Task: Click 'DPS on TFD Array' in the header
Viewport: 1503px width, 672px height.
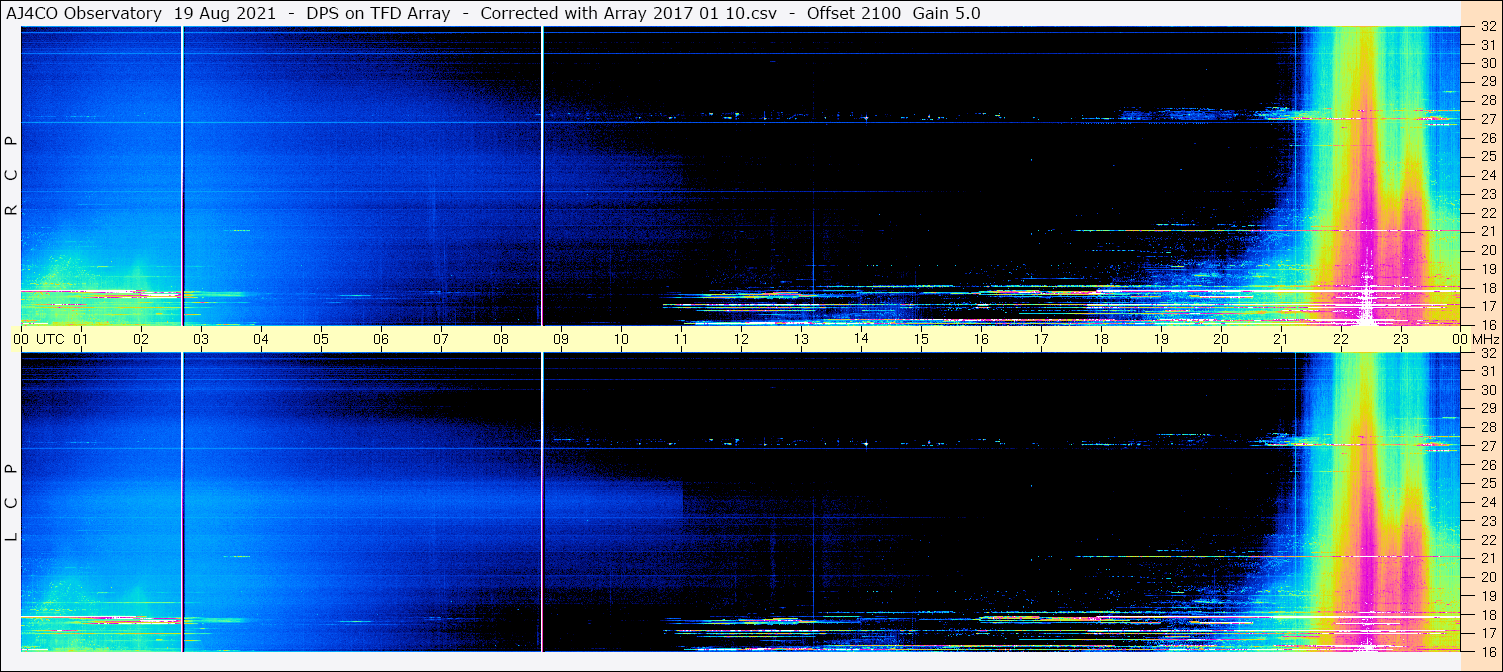Action: click(379, 13)
